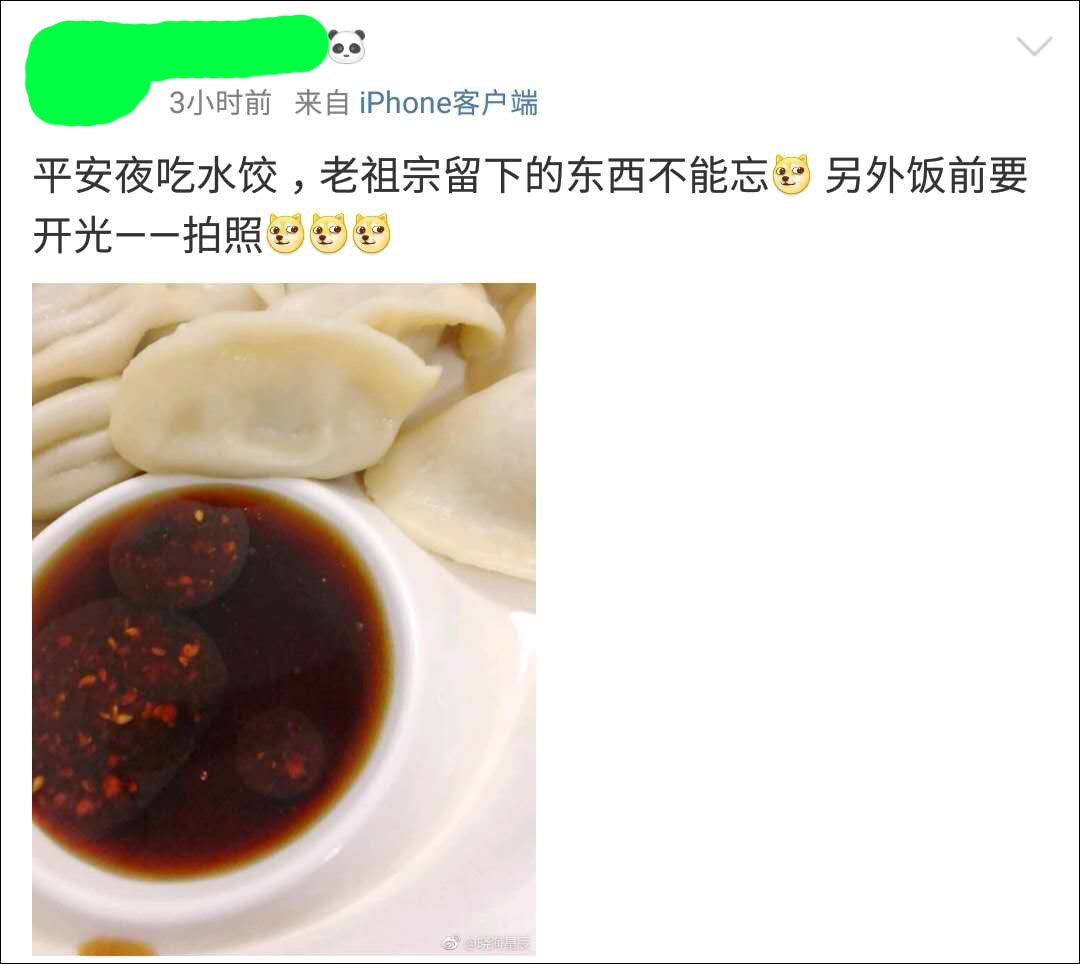Click the text 另外饭前要
The width and height of the screenshot is (1080, 964).
click(x=926, y=176)
